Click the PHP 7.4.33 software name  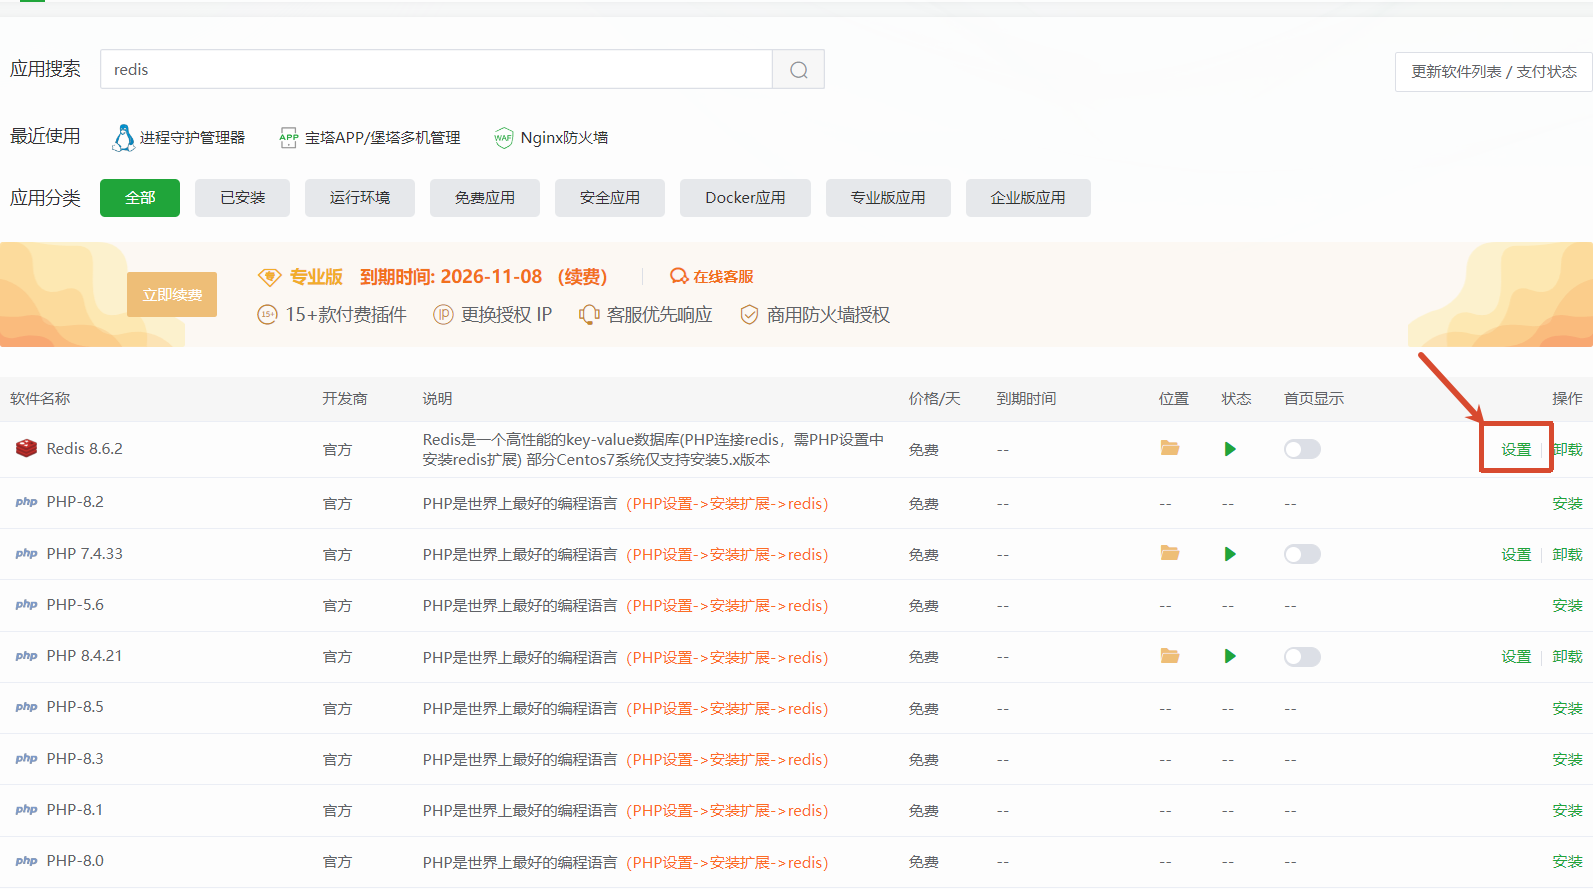85,554
